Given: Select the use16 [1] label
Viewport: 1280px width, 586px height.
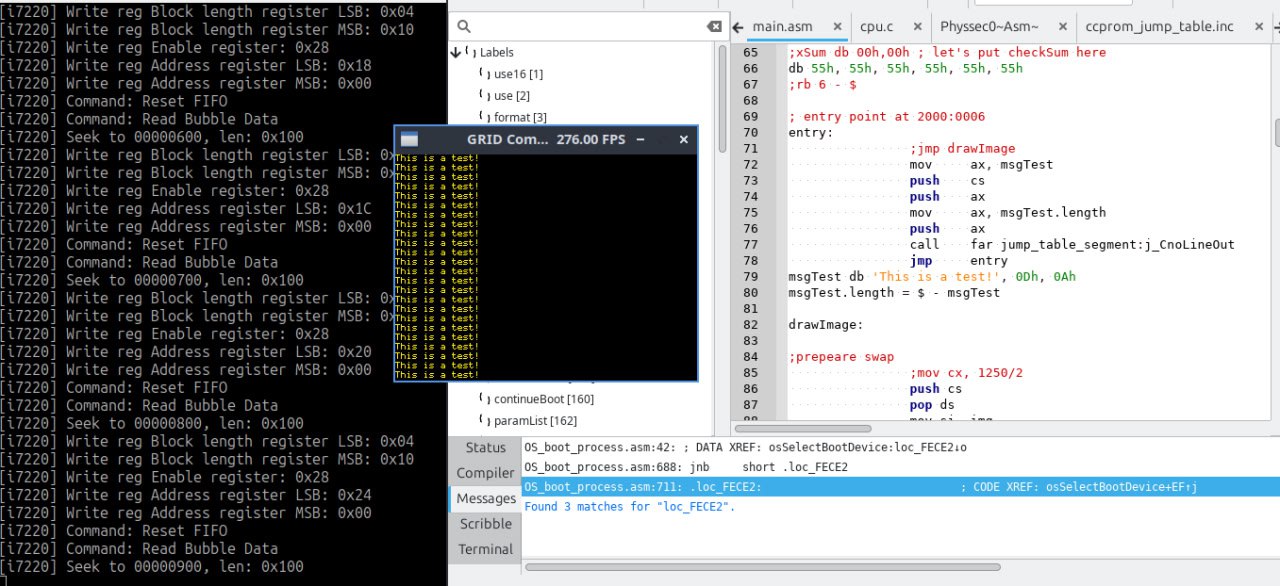Looking at the screenshot, I should pos(518,74).
